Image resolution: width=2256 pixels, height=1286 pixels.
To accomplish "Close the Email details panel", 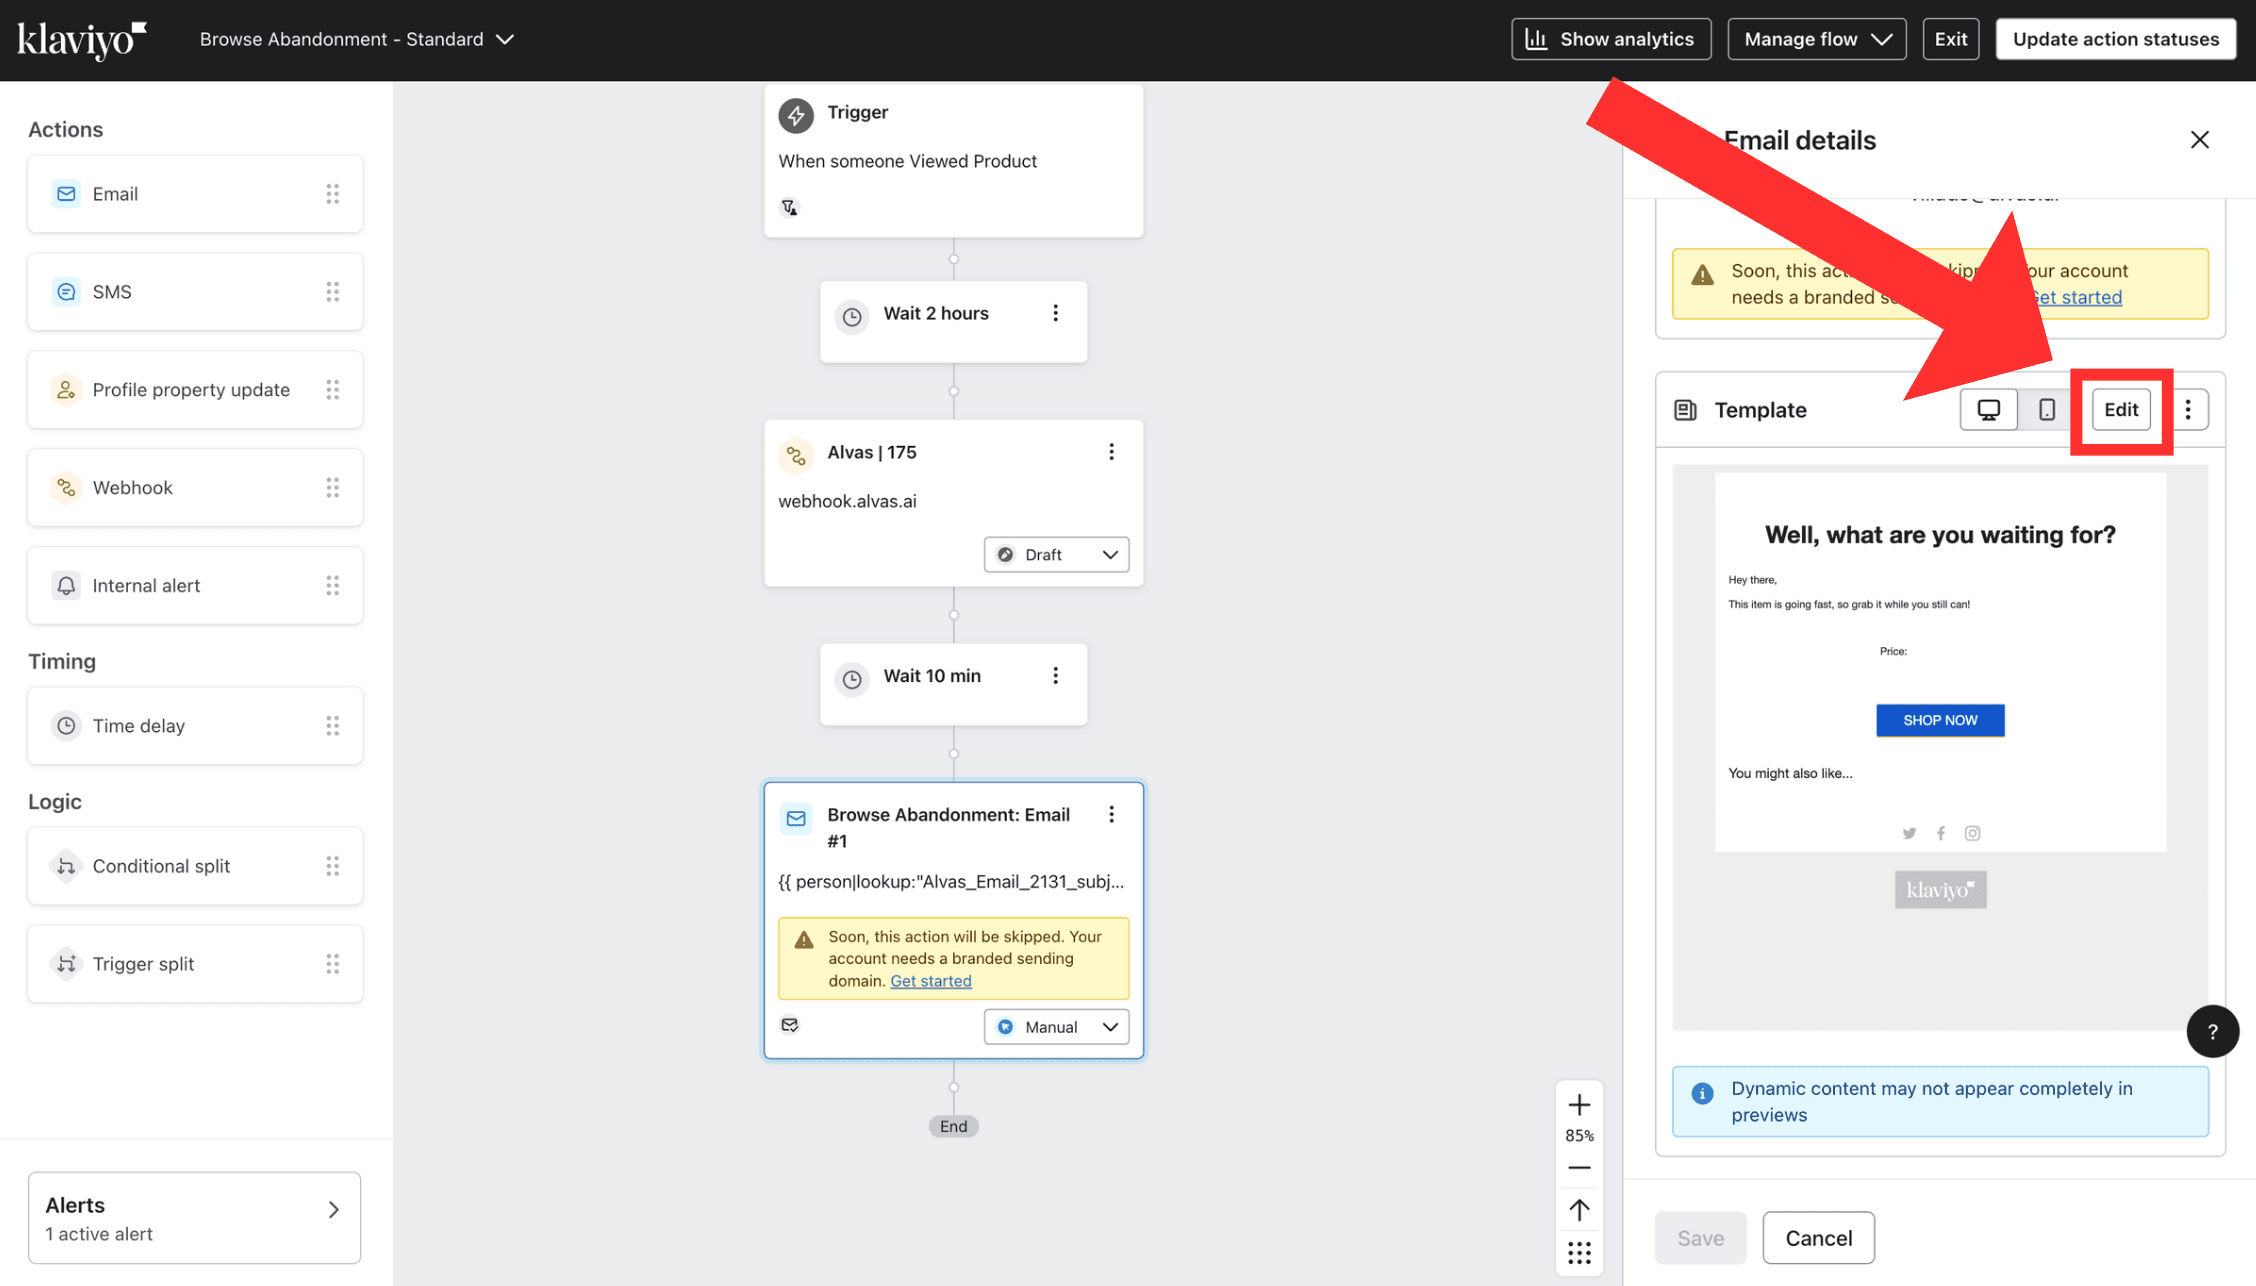I will point(2200,140).
